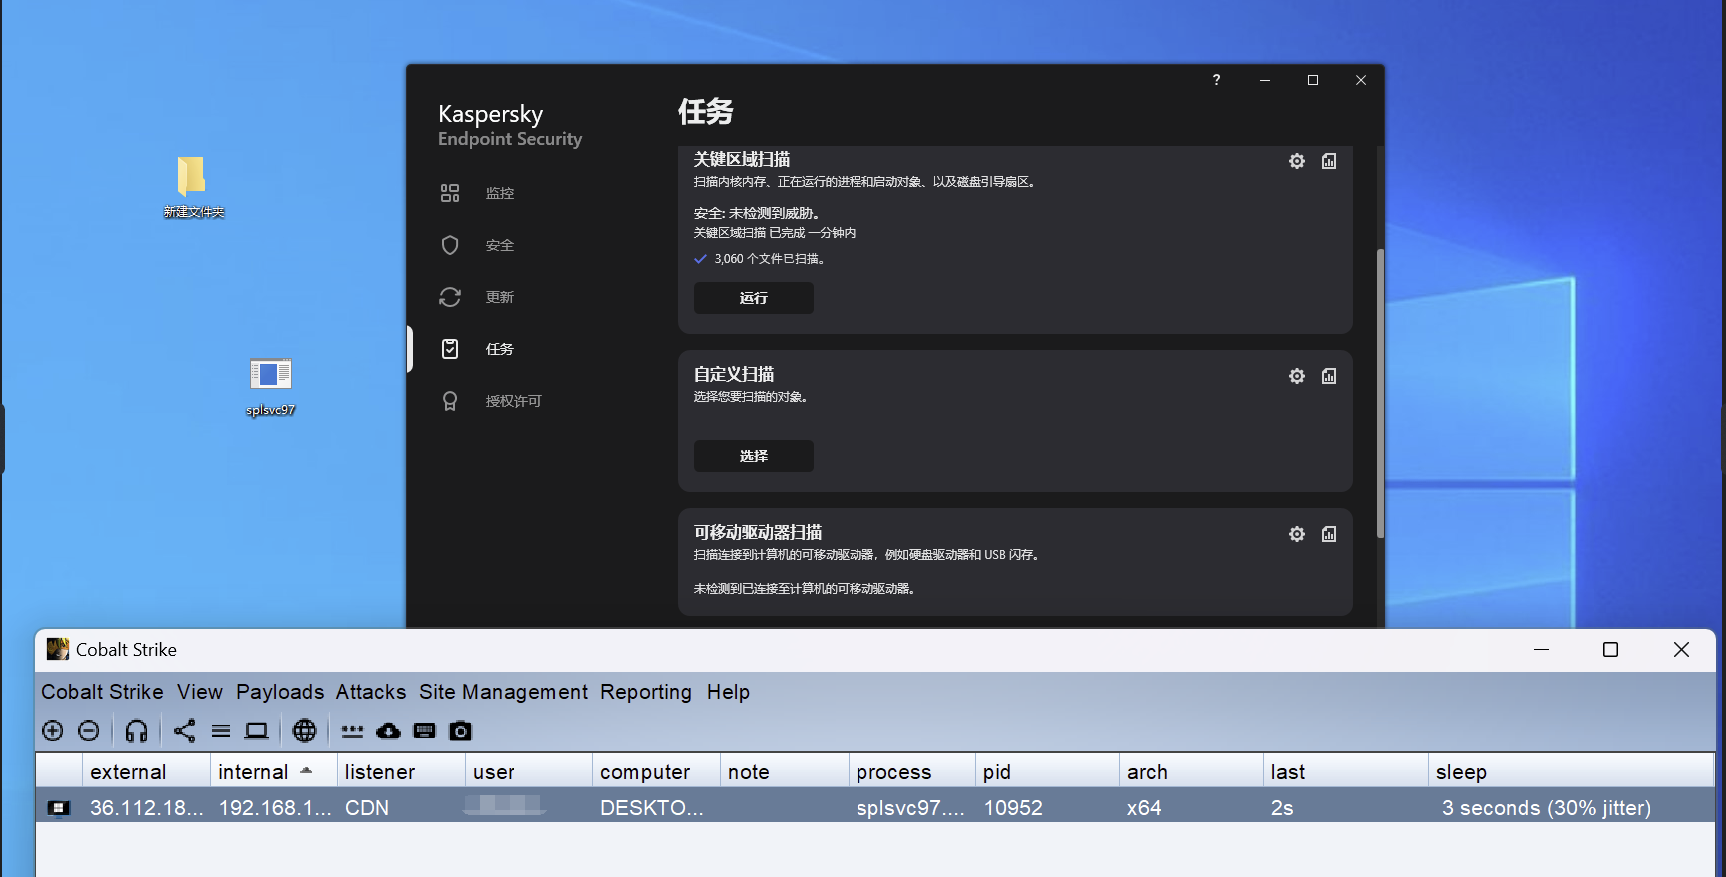The image size is (1726, 877).
Task: Open report icon for 自定义扫描
Action: (1329, 376)
